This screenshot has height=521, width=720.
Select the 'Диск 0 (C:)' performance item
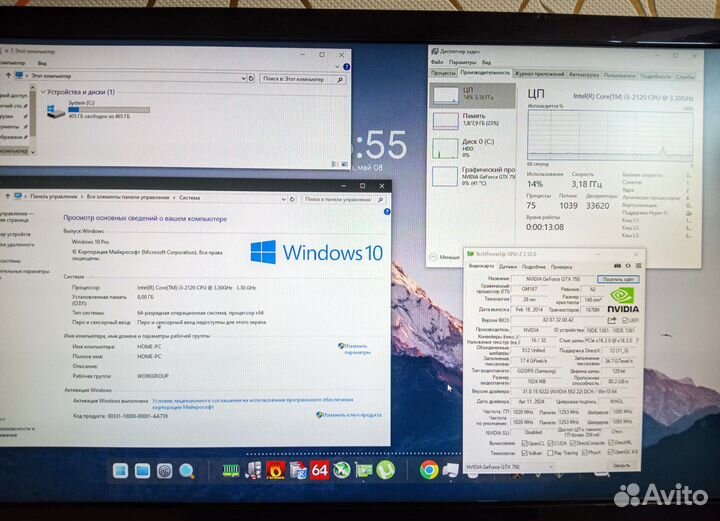tap(473, 148)
